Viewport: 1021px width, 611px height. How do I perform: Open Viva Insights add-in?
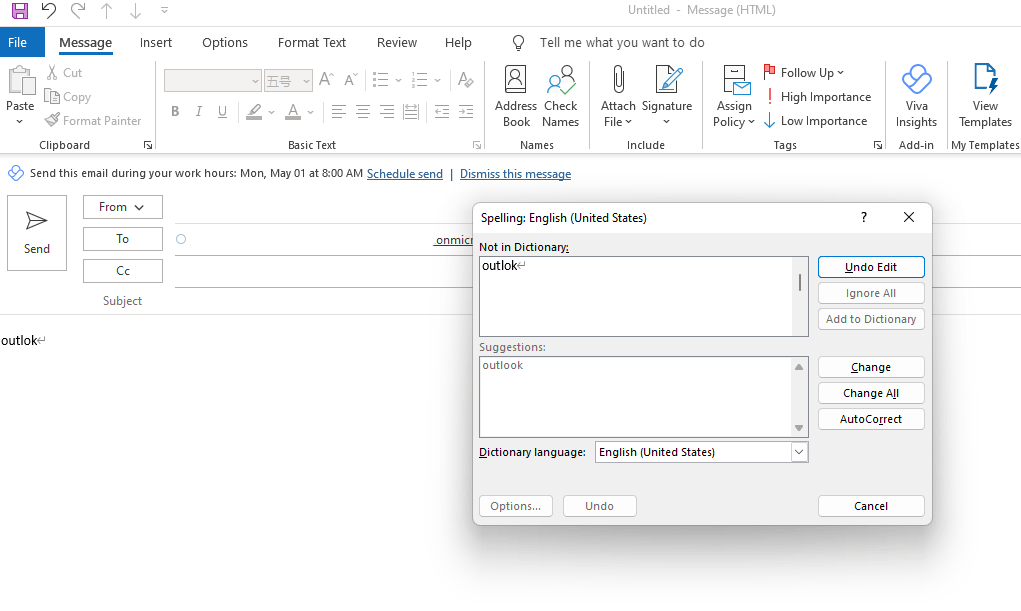tap(916, 96)
